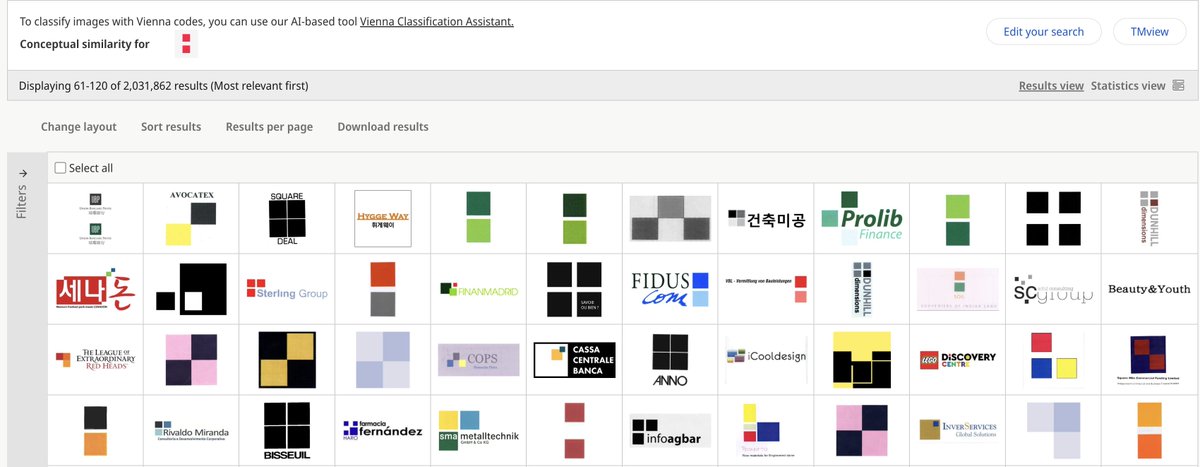Viewport: 1200px width, 467px height.
Task: Open the AVOCATEX trademark result
Action: (x=191, y=218)
